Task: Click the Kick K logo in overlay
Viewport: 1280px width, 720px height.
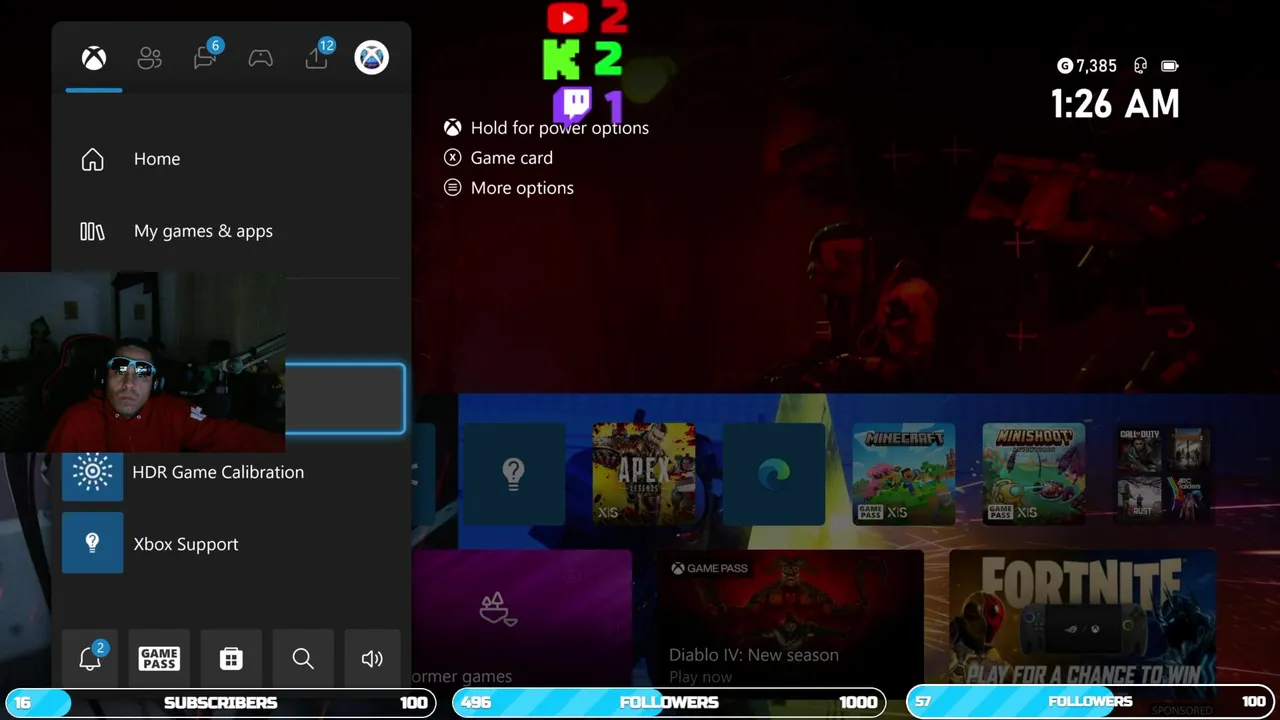Action: (562, 60)
